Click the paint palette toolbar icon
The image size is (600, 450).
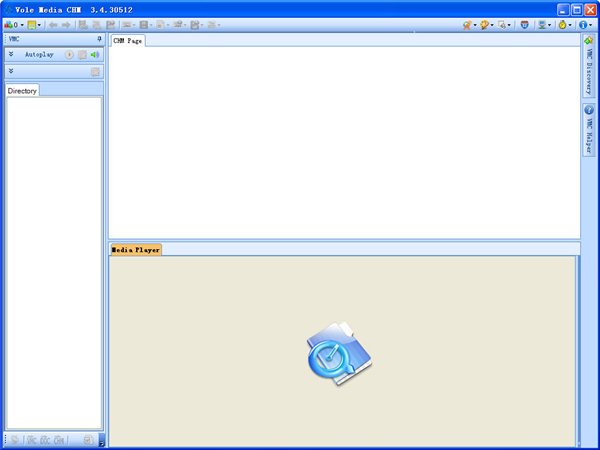[x=485, y=25]
